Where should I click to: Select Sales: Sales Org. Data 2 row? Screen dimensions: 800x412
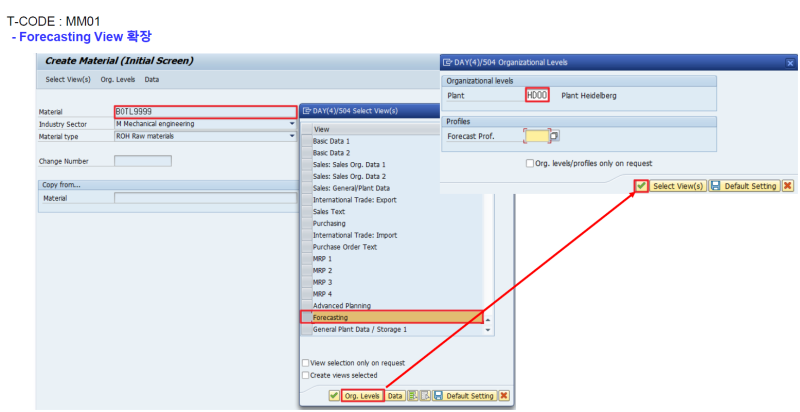[x=391, y=176]
